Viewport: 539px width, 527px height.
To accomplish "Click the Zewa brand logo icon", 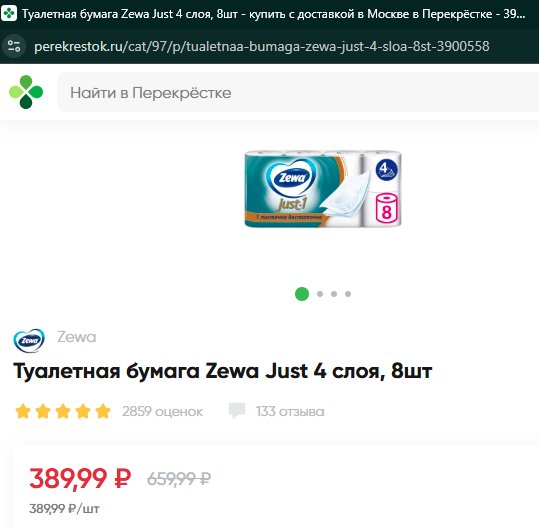I will [x=29, y=340].
